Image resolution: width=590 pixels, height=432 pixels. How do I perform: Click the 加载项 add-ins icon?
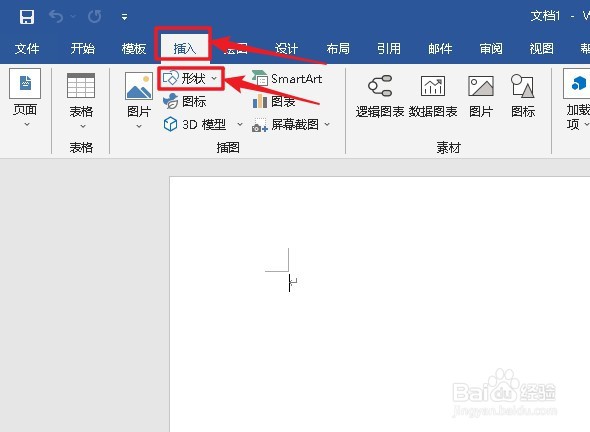[x=578, y=84]
